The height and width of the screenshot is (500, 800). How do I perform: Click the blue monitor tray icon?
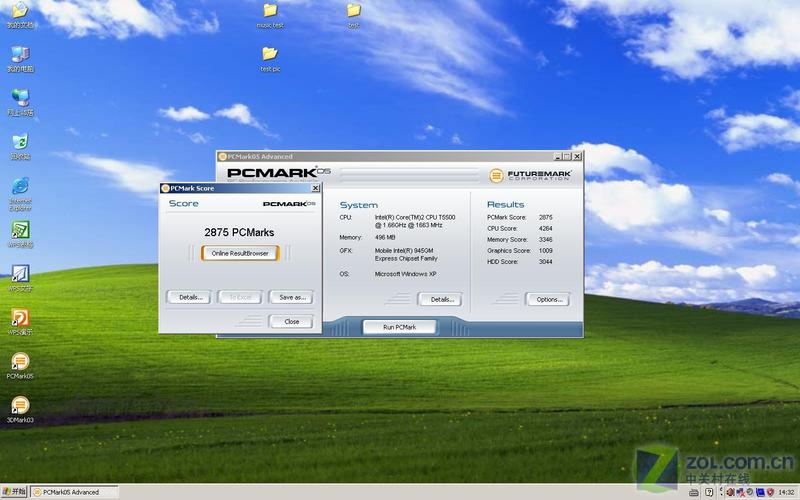coord(760,492)
